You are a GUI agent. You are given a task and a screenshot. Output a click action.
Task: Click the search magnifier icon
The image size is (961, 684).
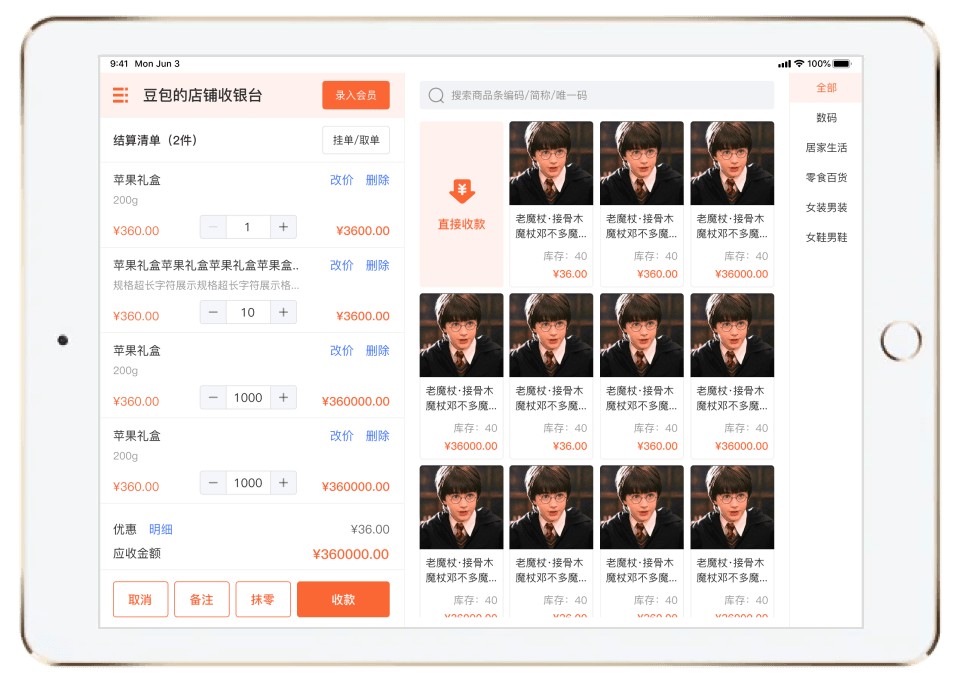(436, 96)
